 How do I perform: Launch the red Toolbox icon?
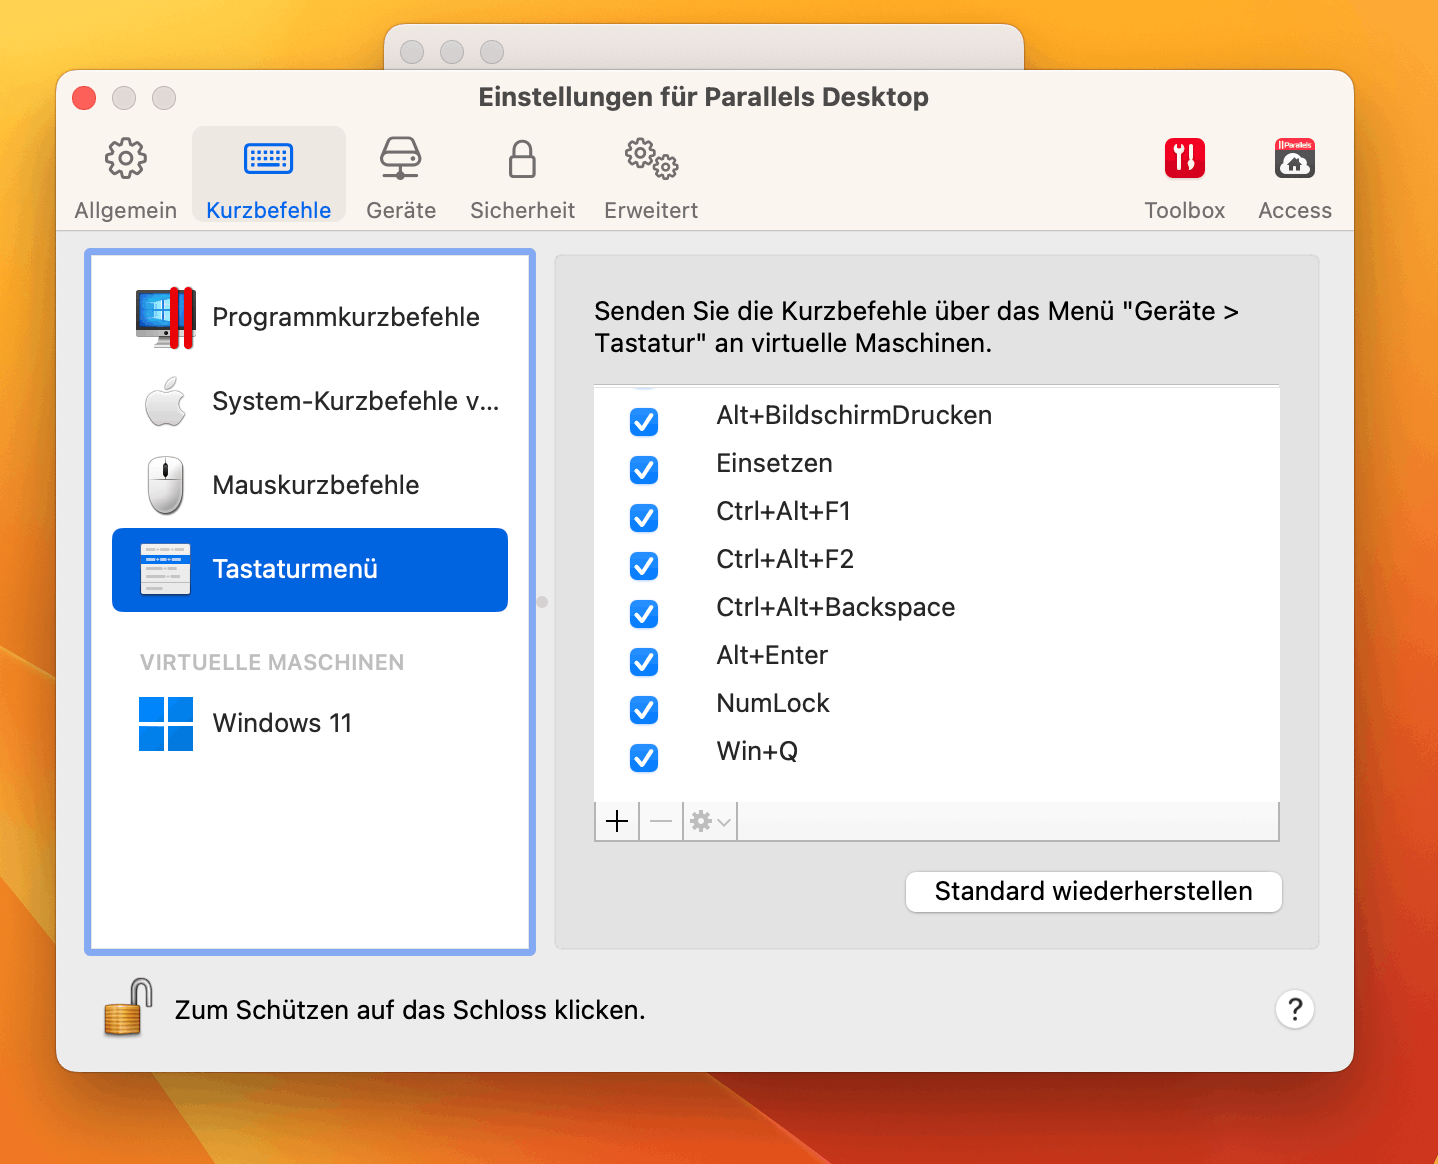pyautogui.click(x=1184, y=158)
